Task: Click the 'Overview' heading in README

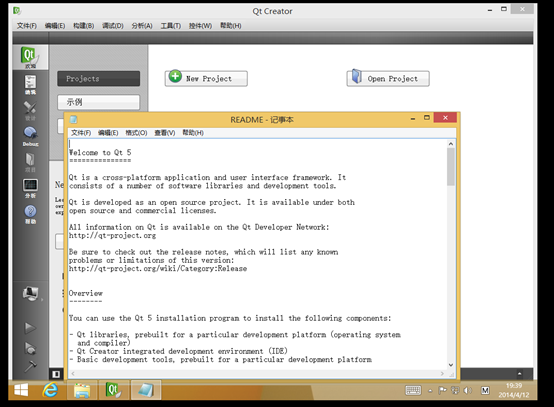Action: (86, 293)
